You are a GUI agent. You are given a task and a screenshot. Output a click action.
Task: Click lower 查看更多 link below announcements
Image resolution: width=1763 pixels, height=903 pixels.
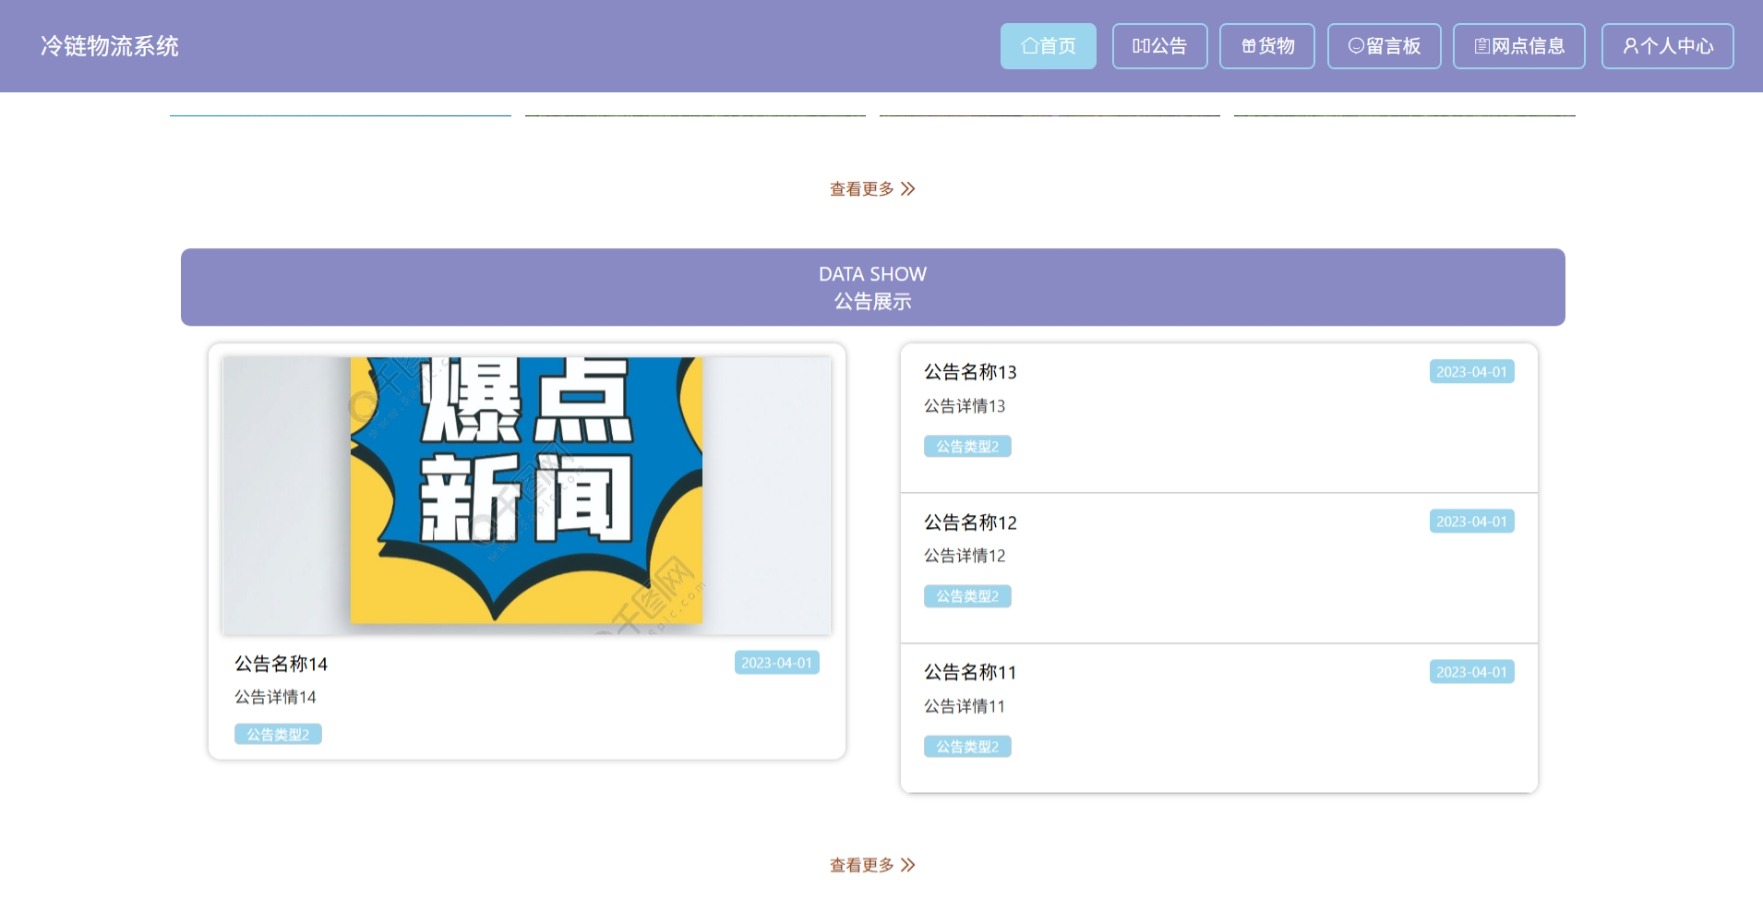pyautogui.click(x=872, y=865)
